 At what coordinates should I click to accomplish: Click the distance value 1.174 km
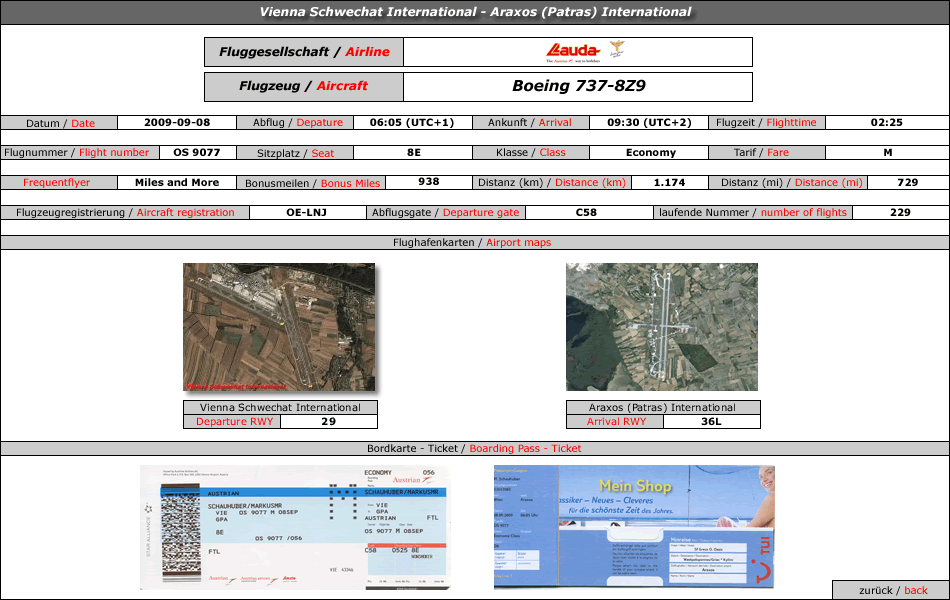[x=669, y=182]
